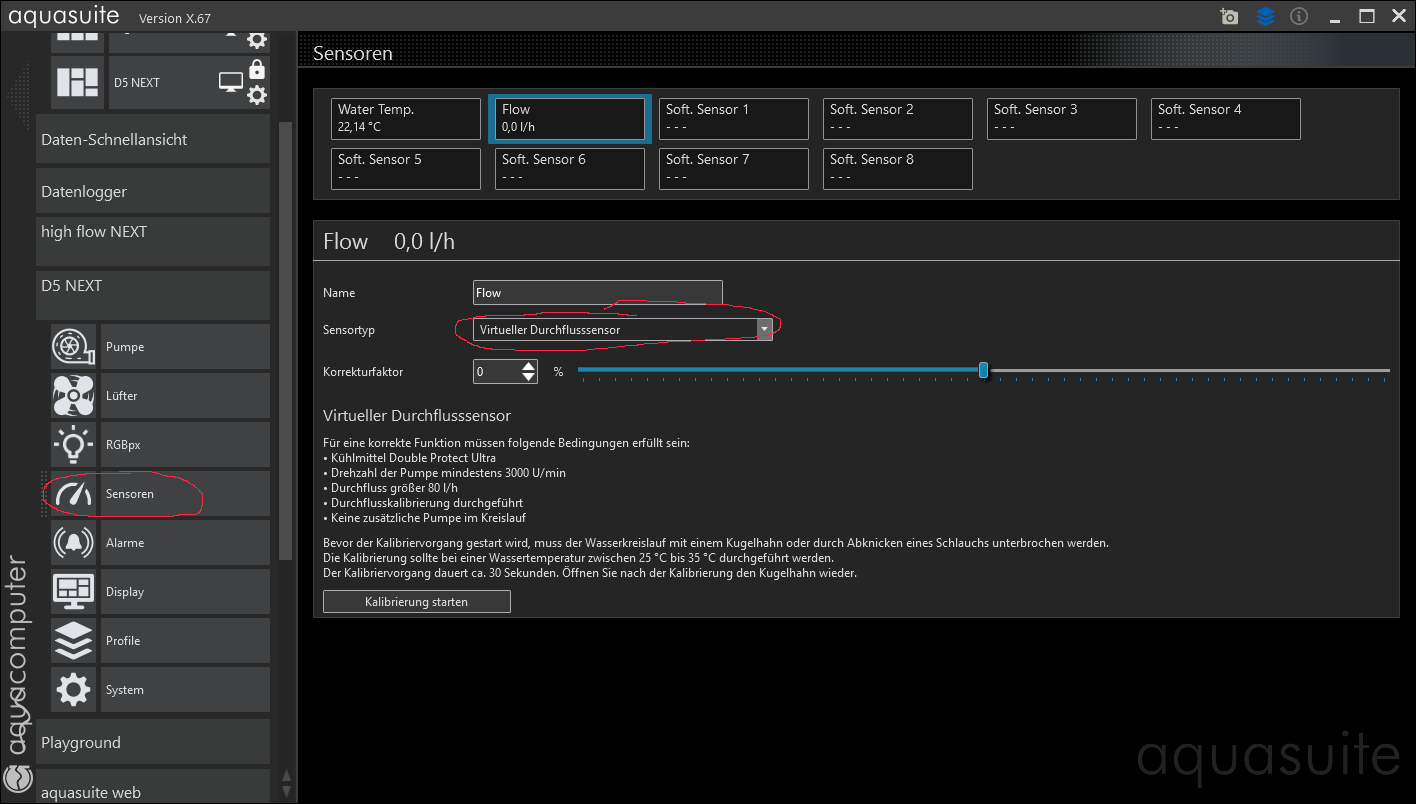1416x804 pixels.
Task: Open the Alarme entry
Action: click(185, 542)
